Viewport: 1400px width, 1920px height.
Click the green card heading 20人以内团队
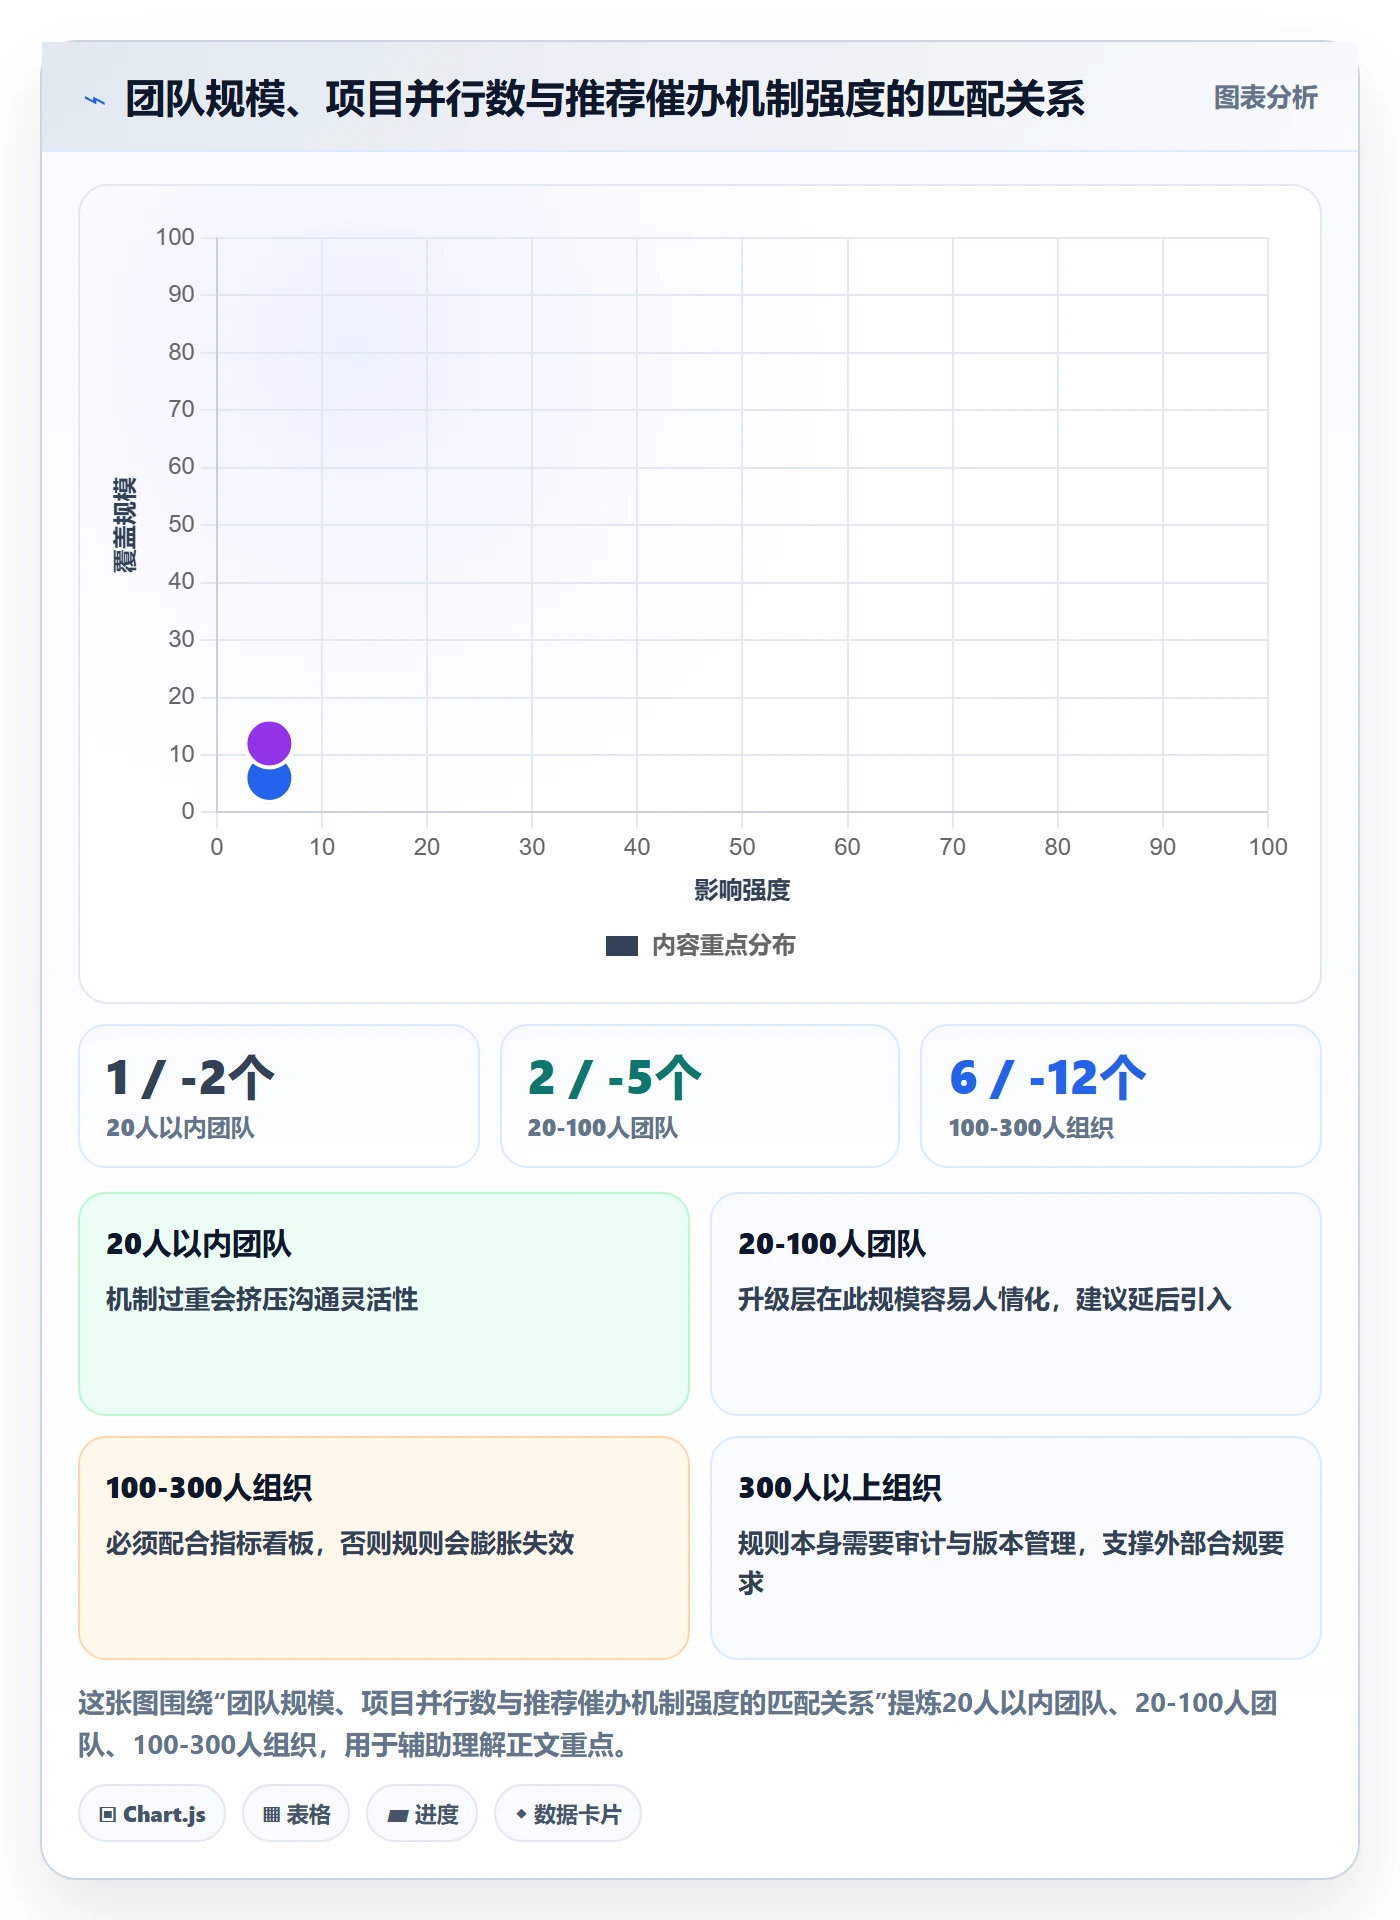click(199, 1244)
